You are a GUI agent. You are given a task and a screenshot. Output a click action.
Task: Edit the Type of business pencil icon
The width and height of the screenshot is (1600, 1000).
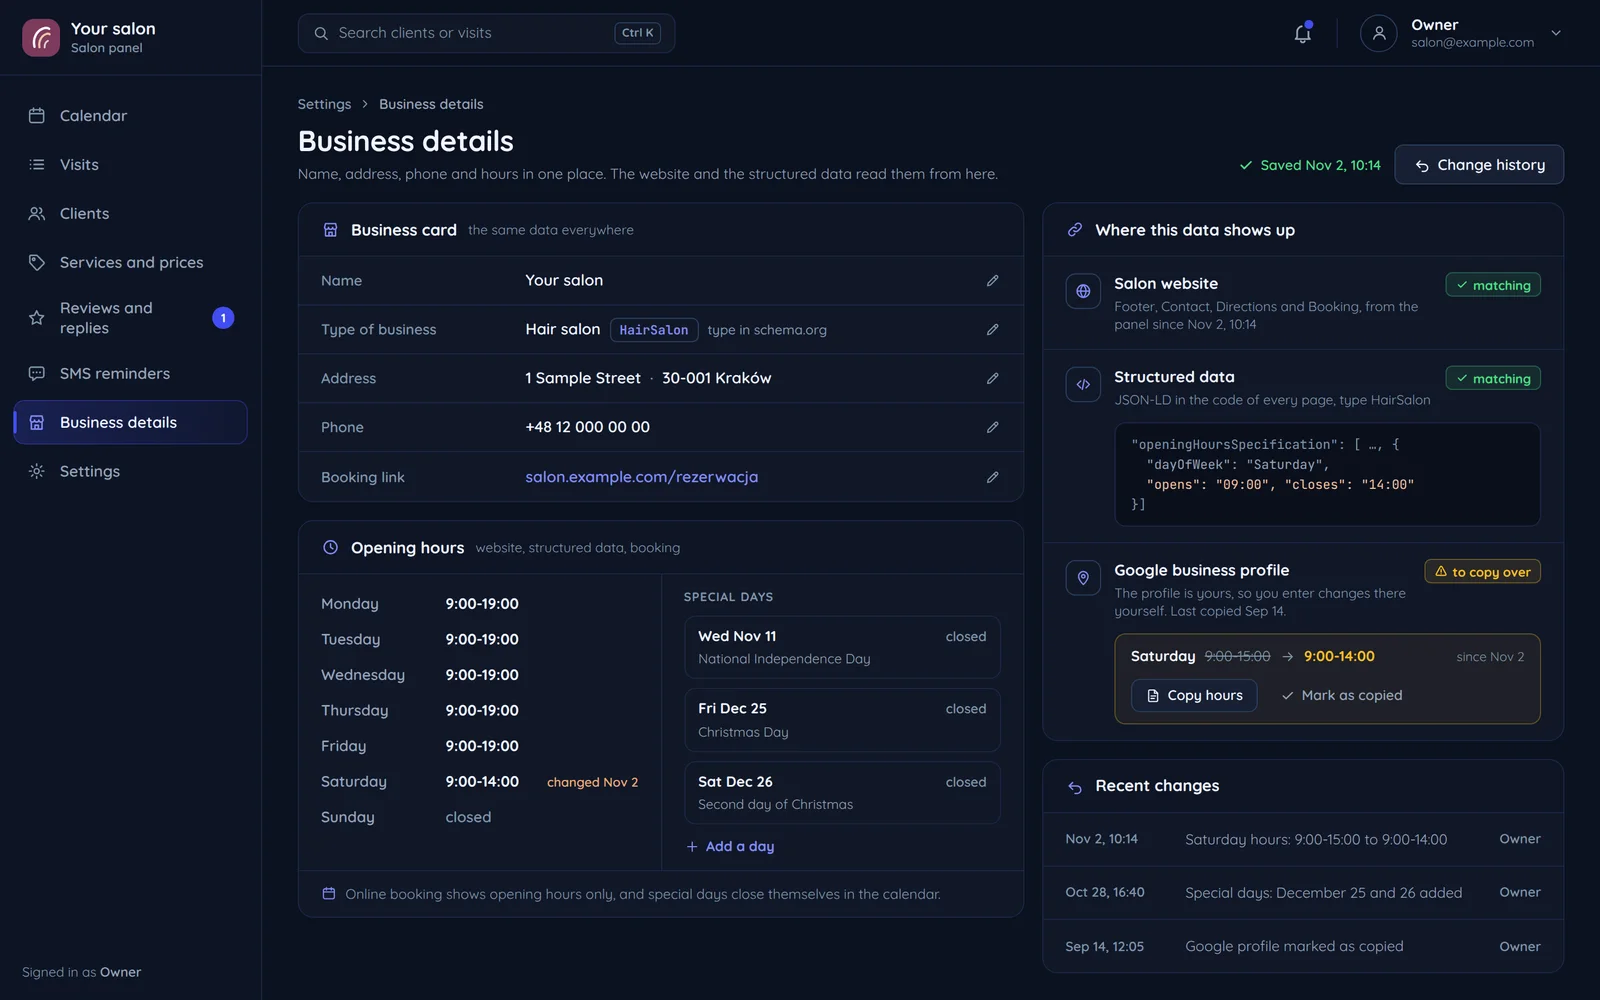992,329
